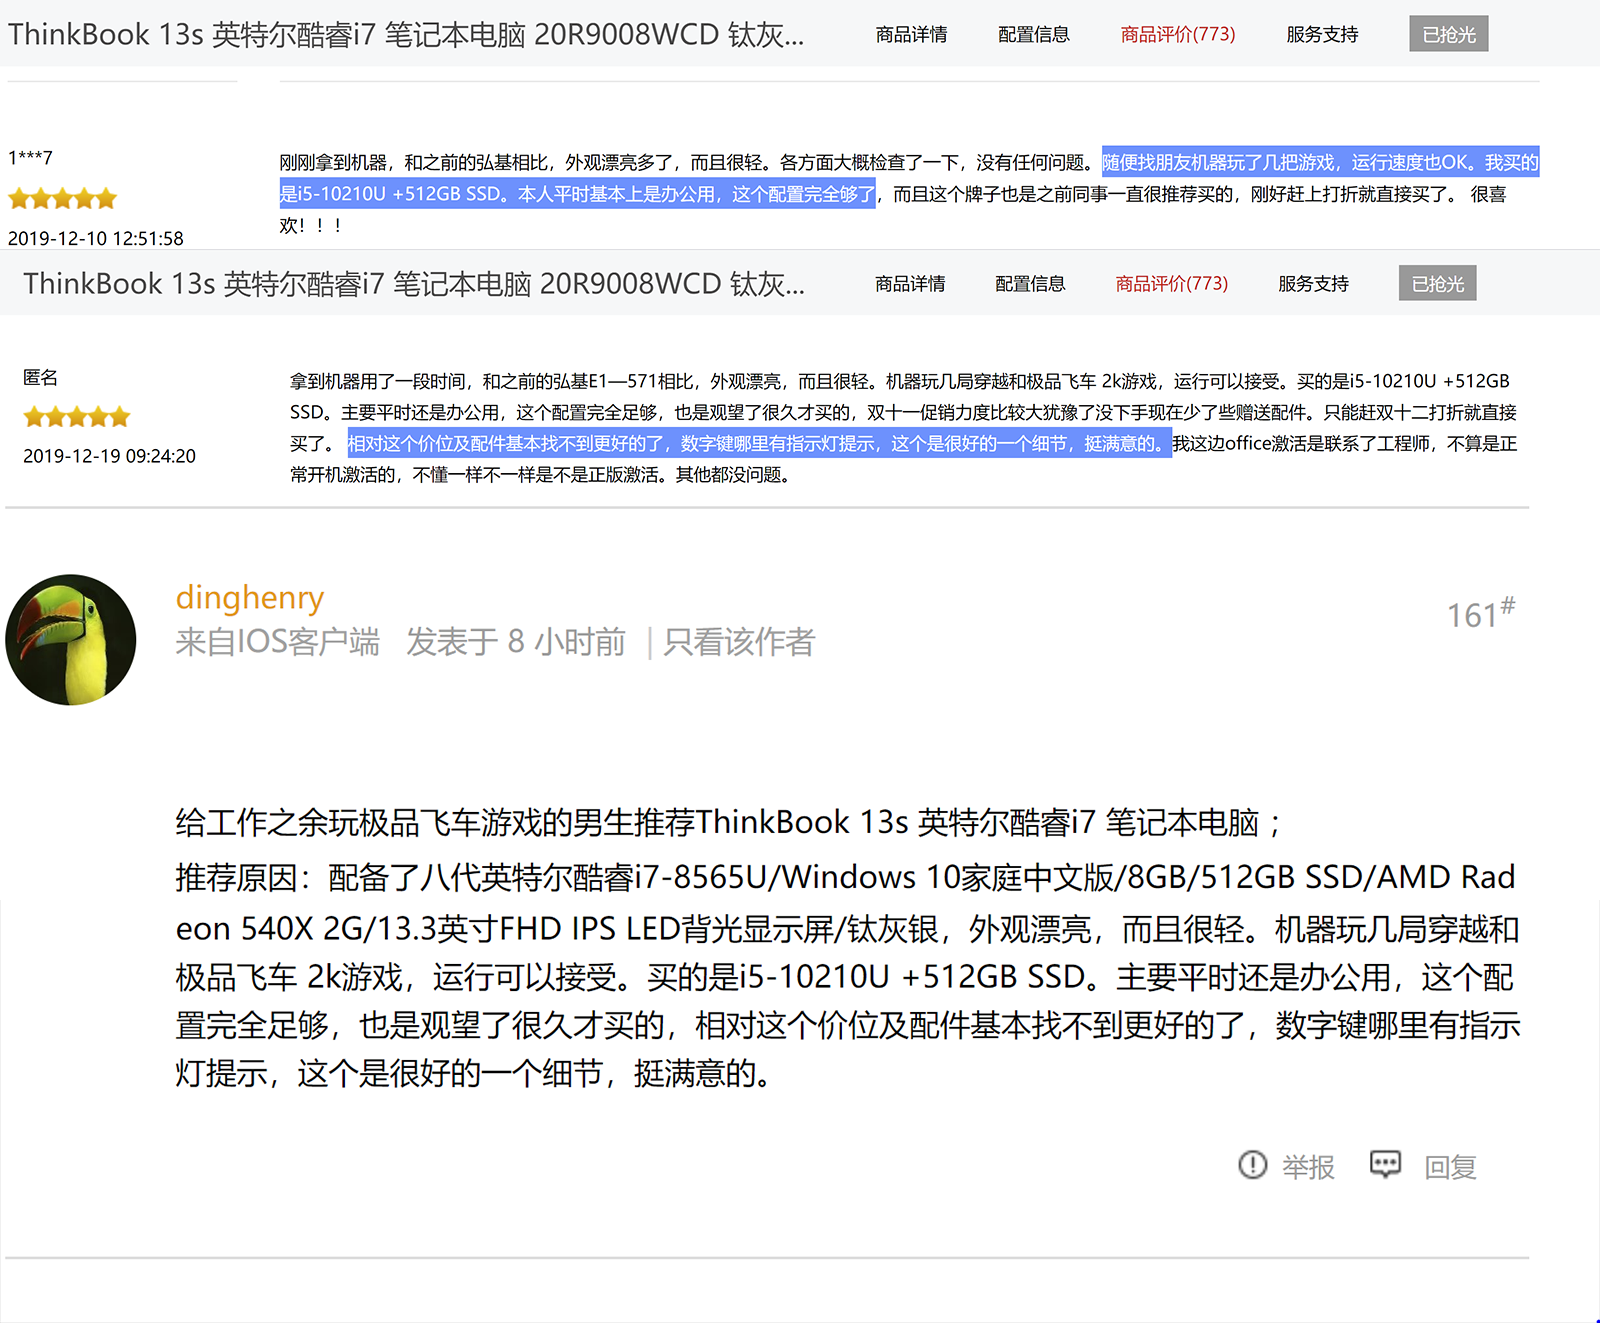Click review date 2019-12-10 12:51:58
Viewport: 1600px width, 1323px height.
coord(96,238)
